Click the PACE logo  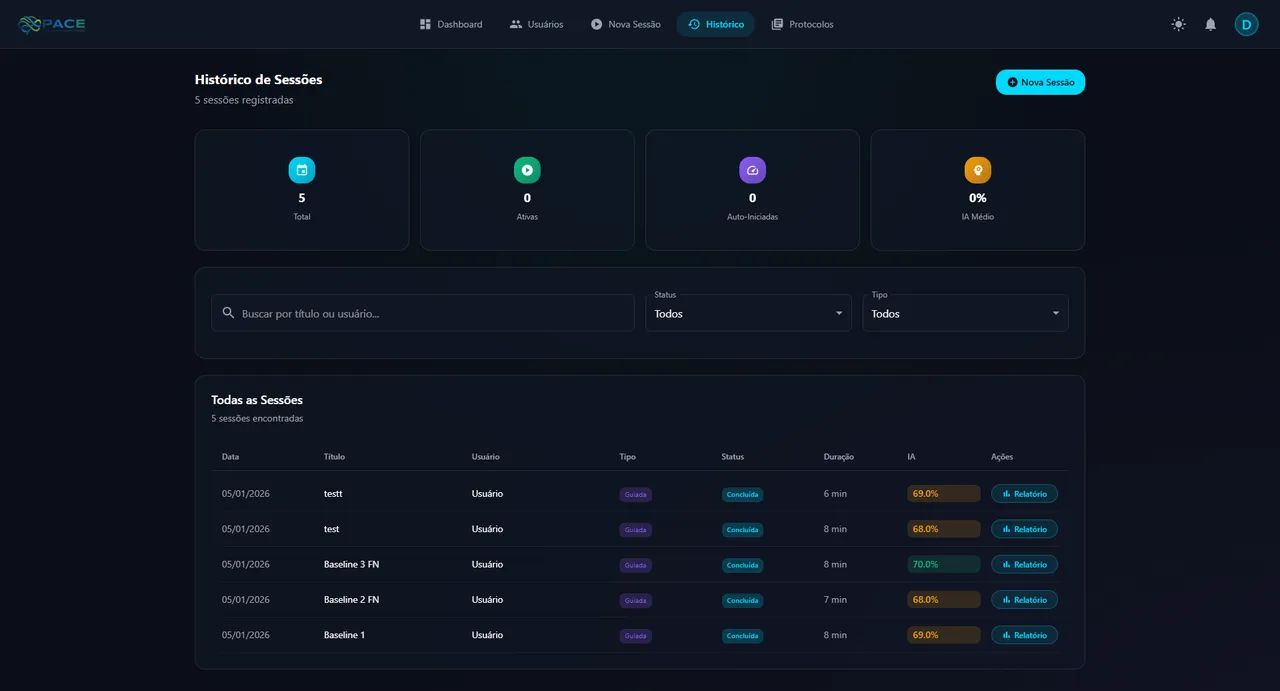point(52,24)
